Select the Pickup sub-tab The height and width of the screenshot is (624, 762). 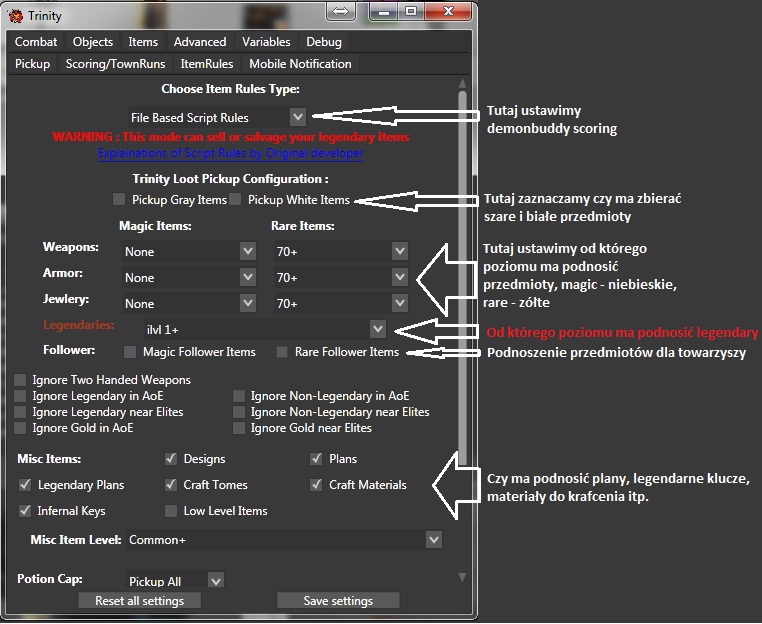33,64
